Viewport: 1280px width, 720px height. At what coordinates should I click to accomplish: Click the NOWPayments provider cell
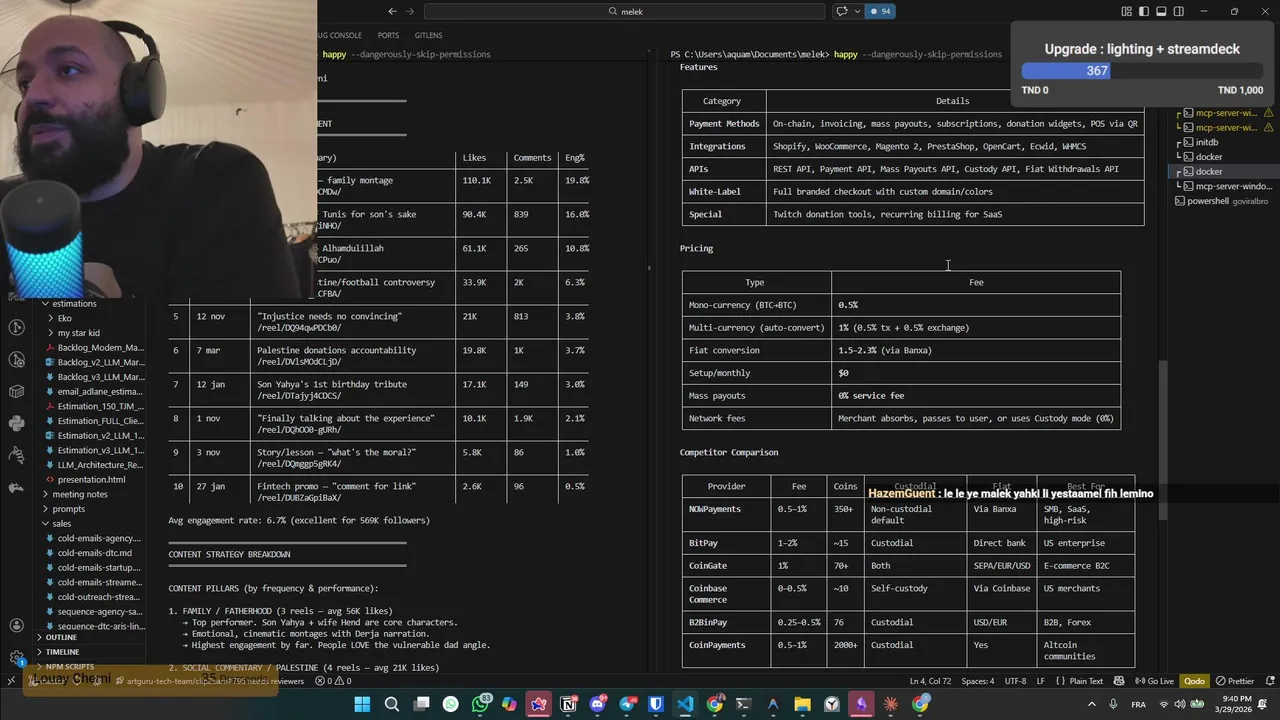click(x=714, y=509)
